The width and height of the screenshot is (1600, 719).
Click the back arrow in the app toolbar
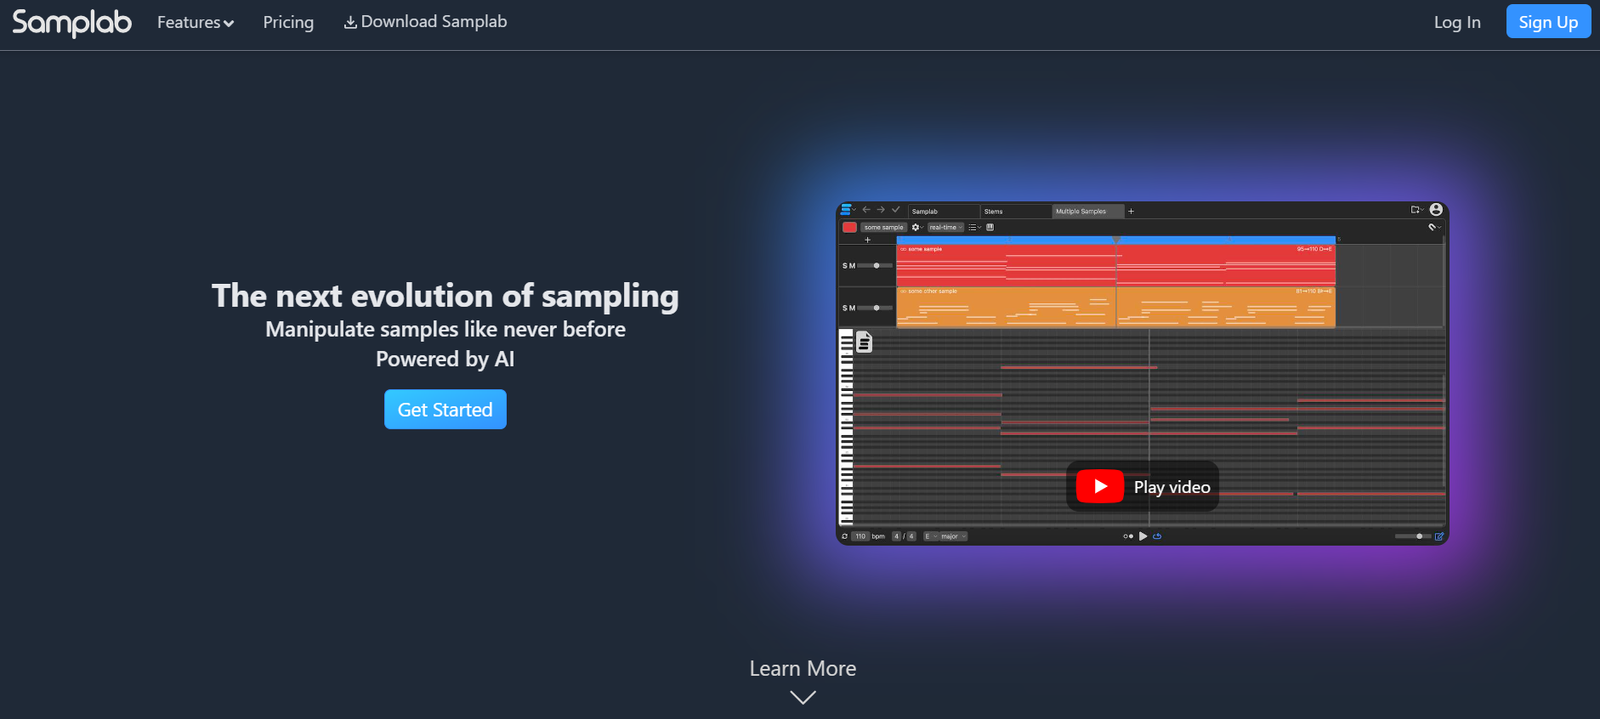[x=866, y=210]
